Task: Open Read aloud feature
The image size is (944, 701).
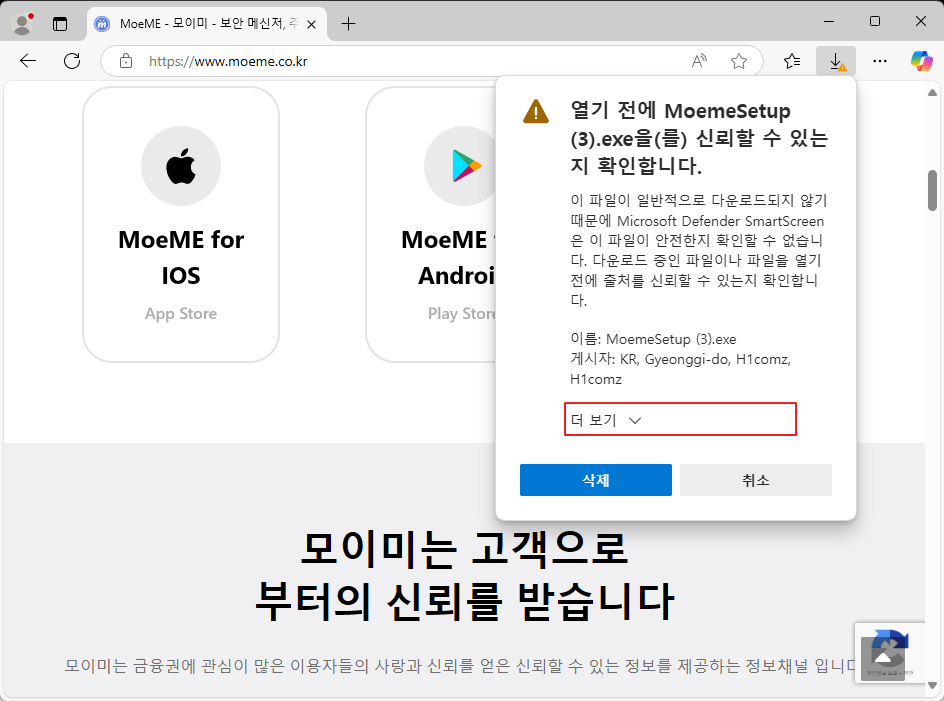Action: [699, 61]
